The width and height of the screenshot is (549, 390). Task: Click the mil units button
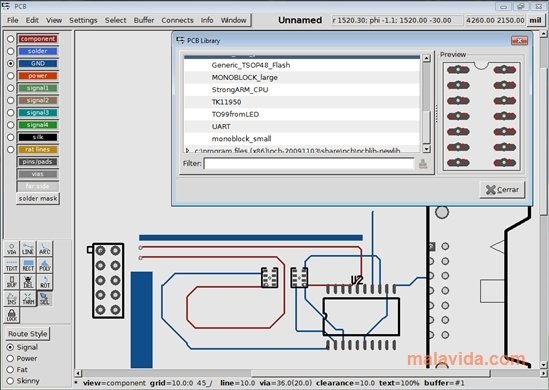[535, 20]
